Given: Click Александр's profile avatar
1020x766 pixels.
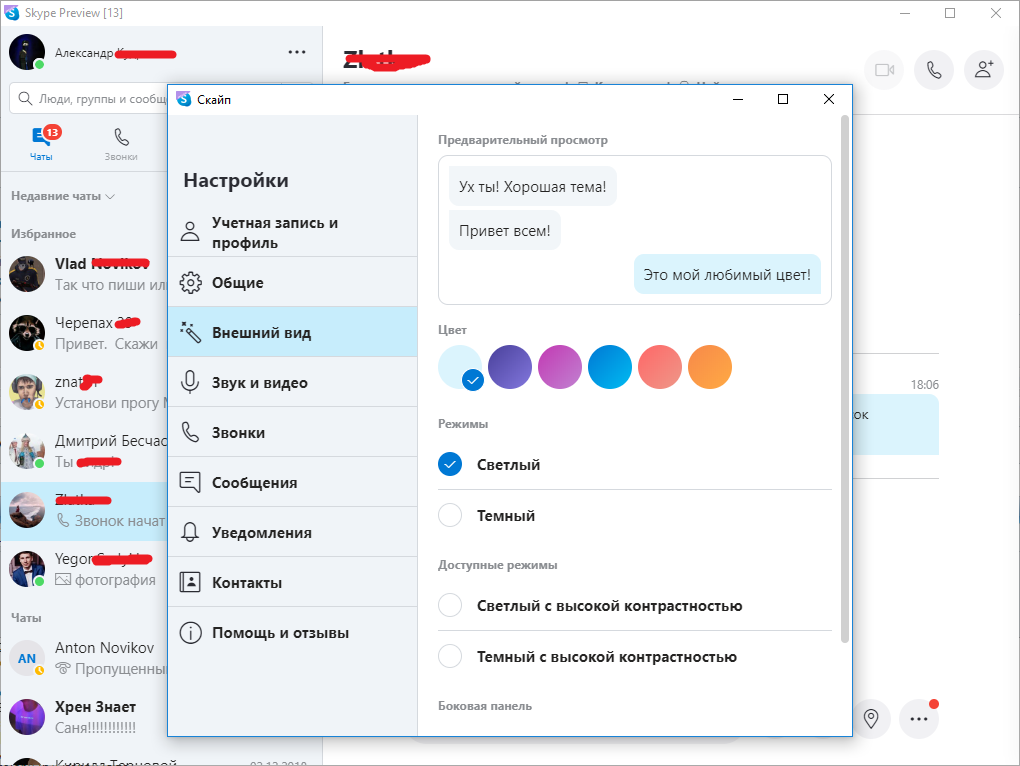Looking at the screenshot, I should pos(27,52).
